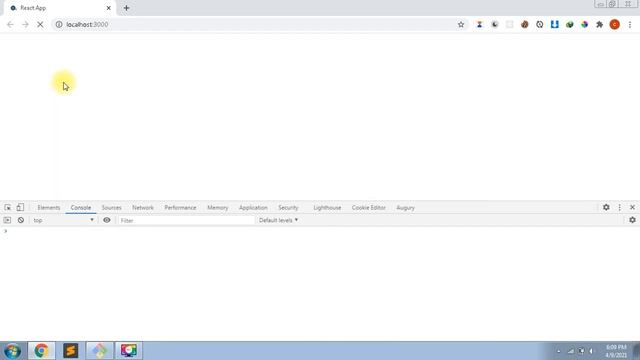Click the volume tray icon

591,351
